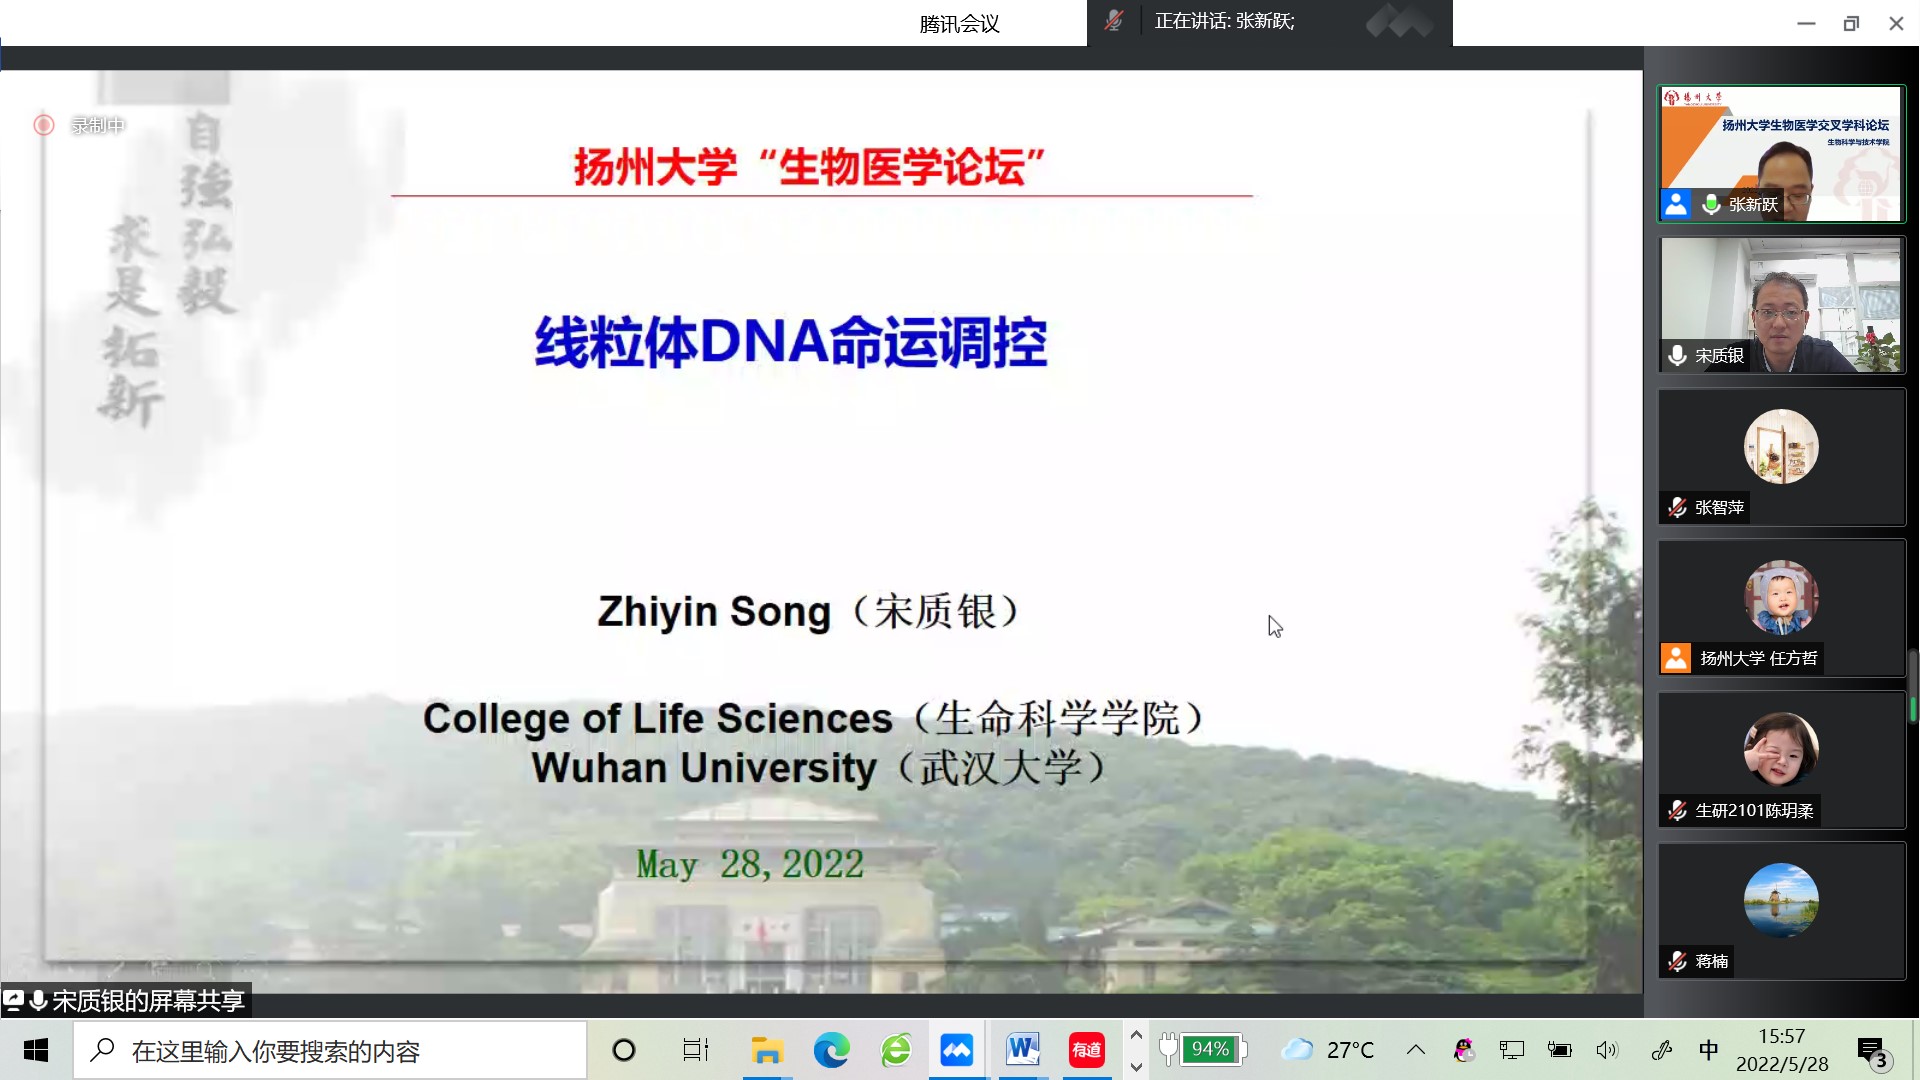Click 宋质银's microphone icon in video tile
The width and height of the screenshot is (1920, 1080).
point(1677,355)
